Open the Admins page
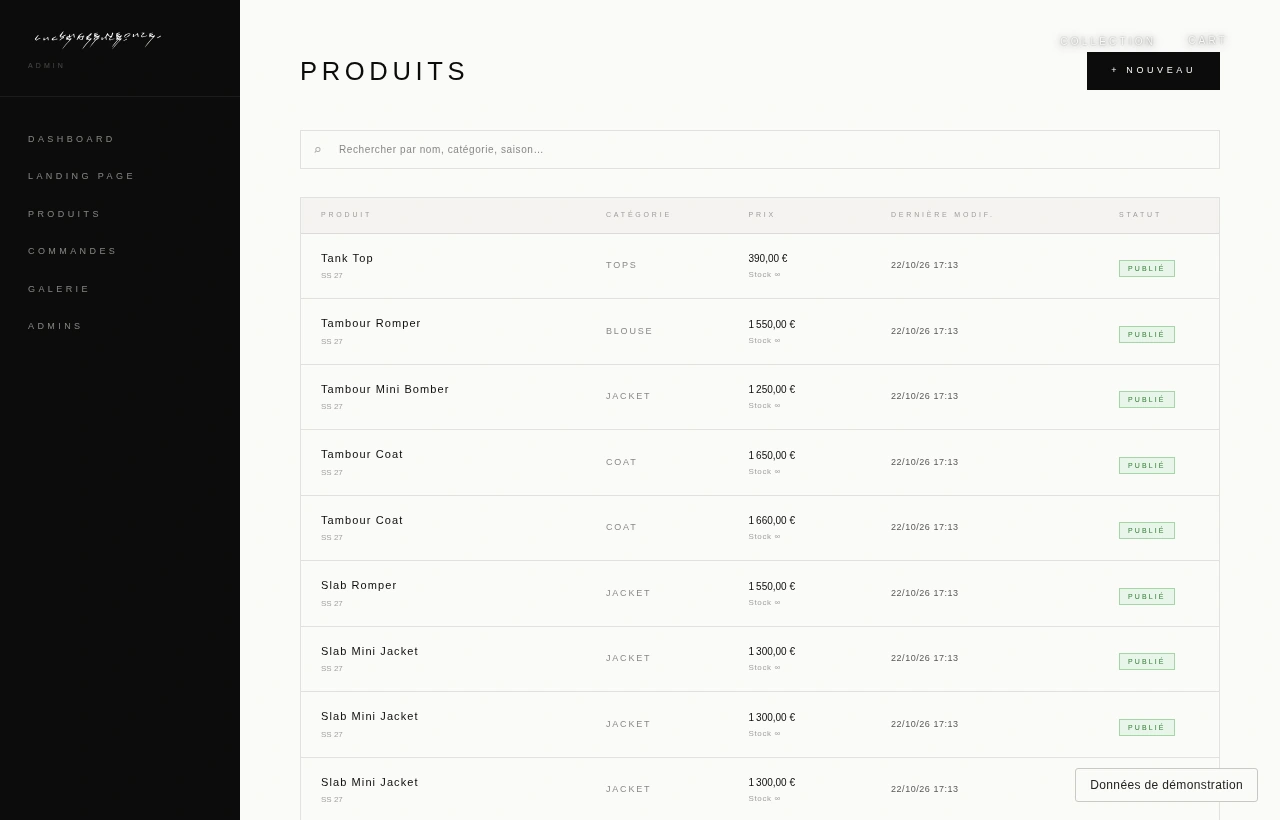Viewport: 1280px width, 820px height. click(x=55, y=326)
